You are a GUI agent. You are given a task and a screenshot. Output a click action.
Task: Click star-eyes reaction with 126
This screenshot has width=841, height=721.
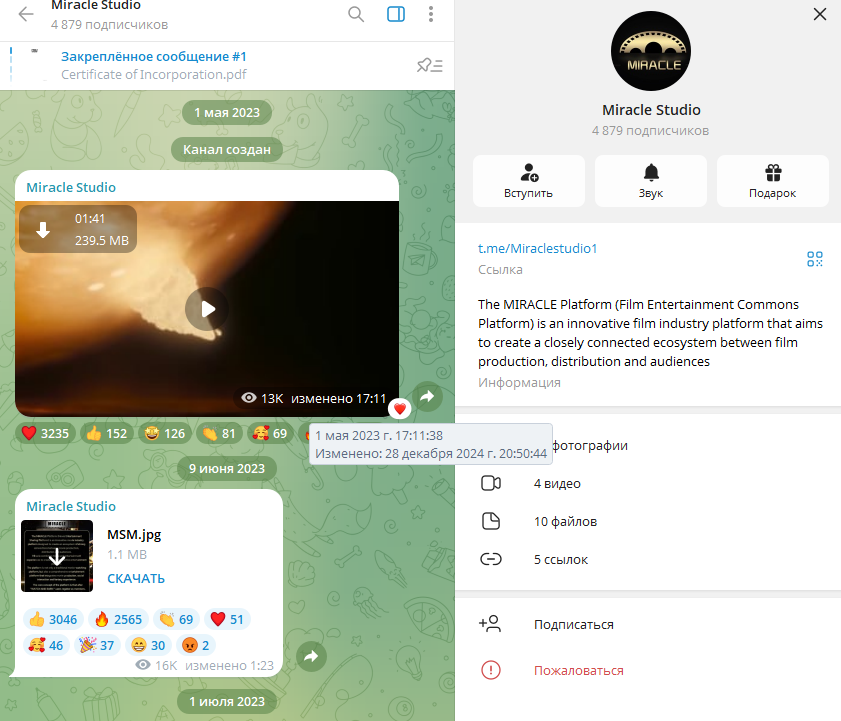165,433
